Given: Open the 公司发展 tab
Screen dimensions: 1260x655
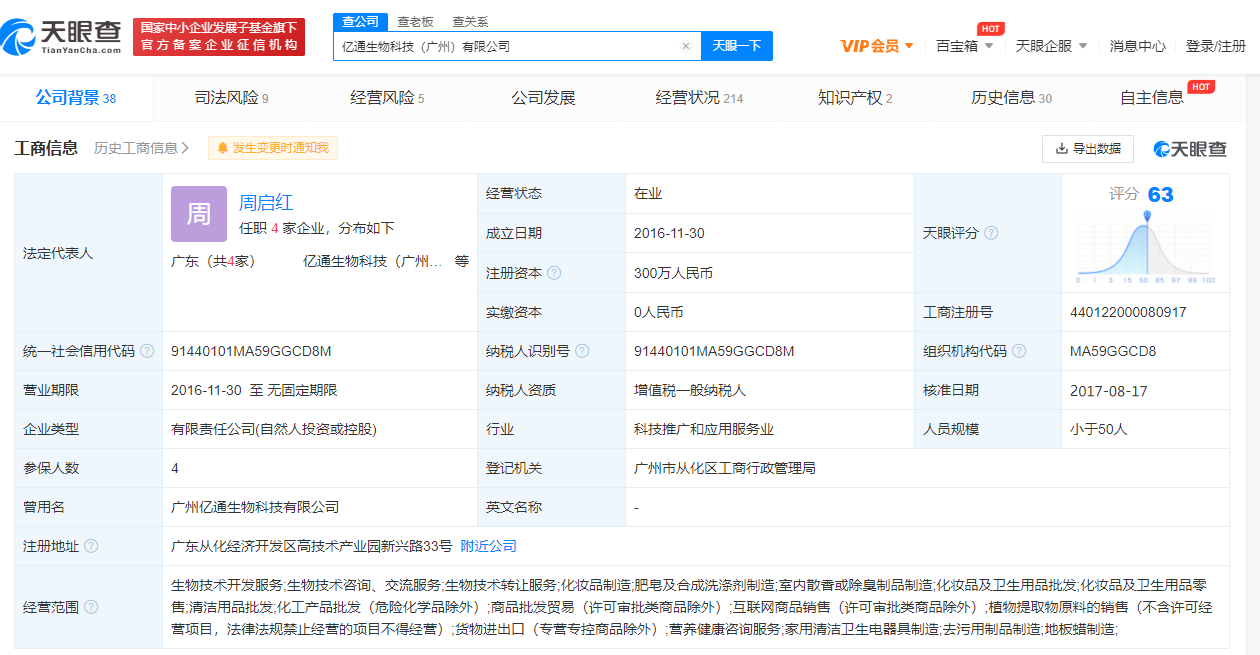Looking at the screenshot, I should click(x=543, y=98).
